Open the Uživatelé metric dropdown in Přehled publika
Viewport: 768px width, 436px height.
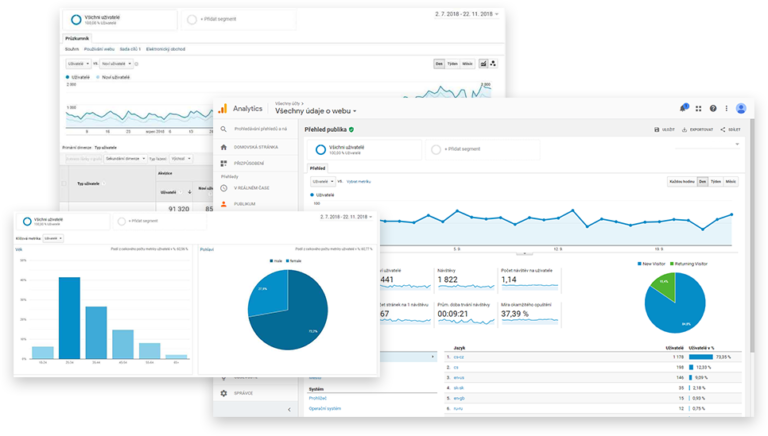(323, 181)
